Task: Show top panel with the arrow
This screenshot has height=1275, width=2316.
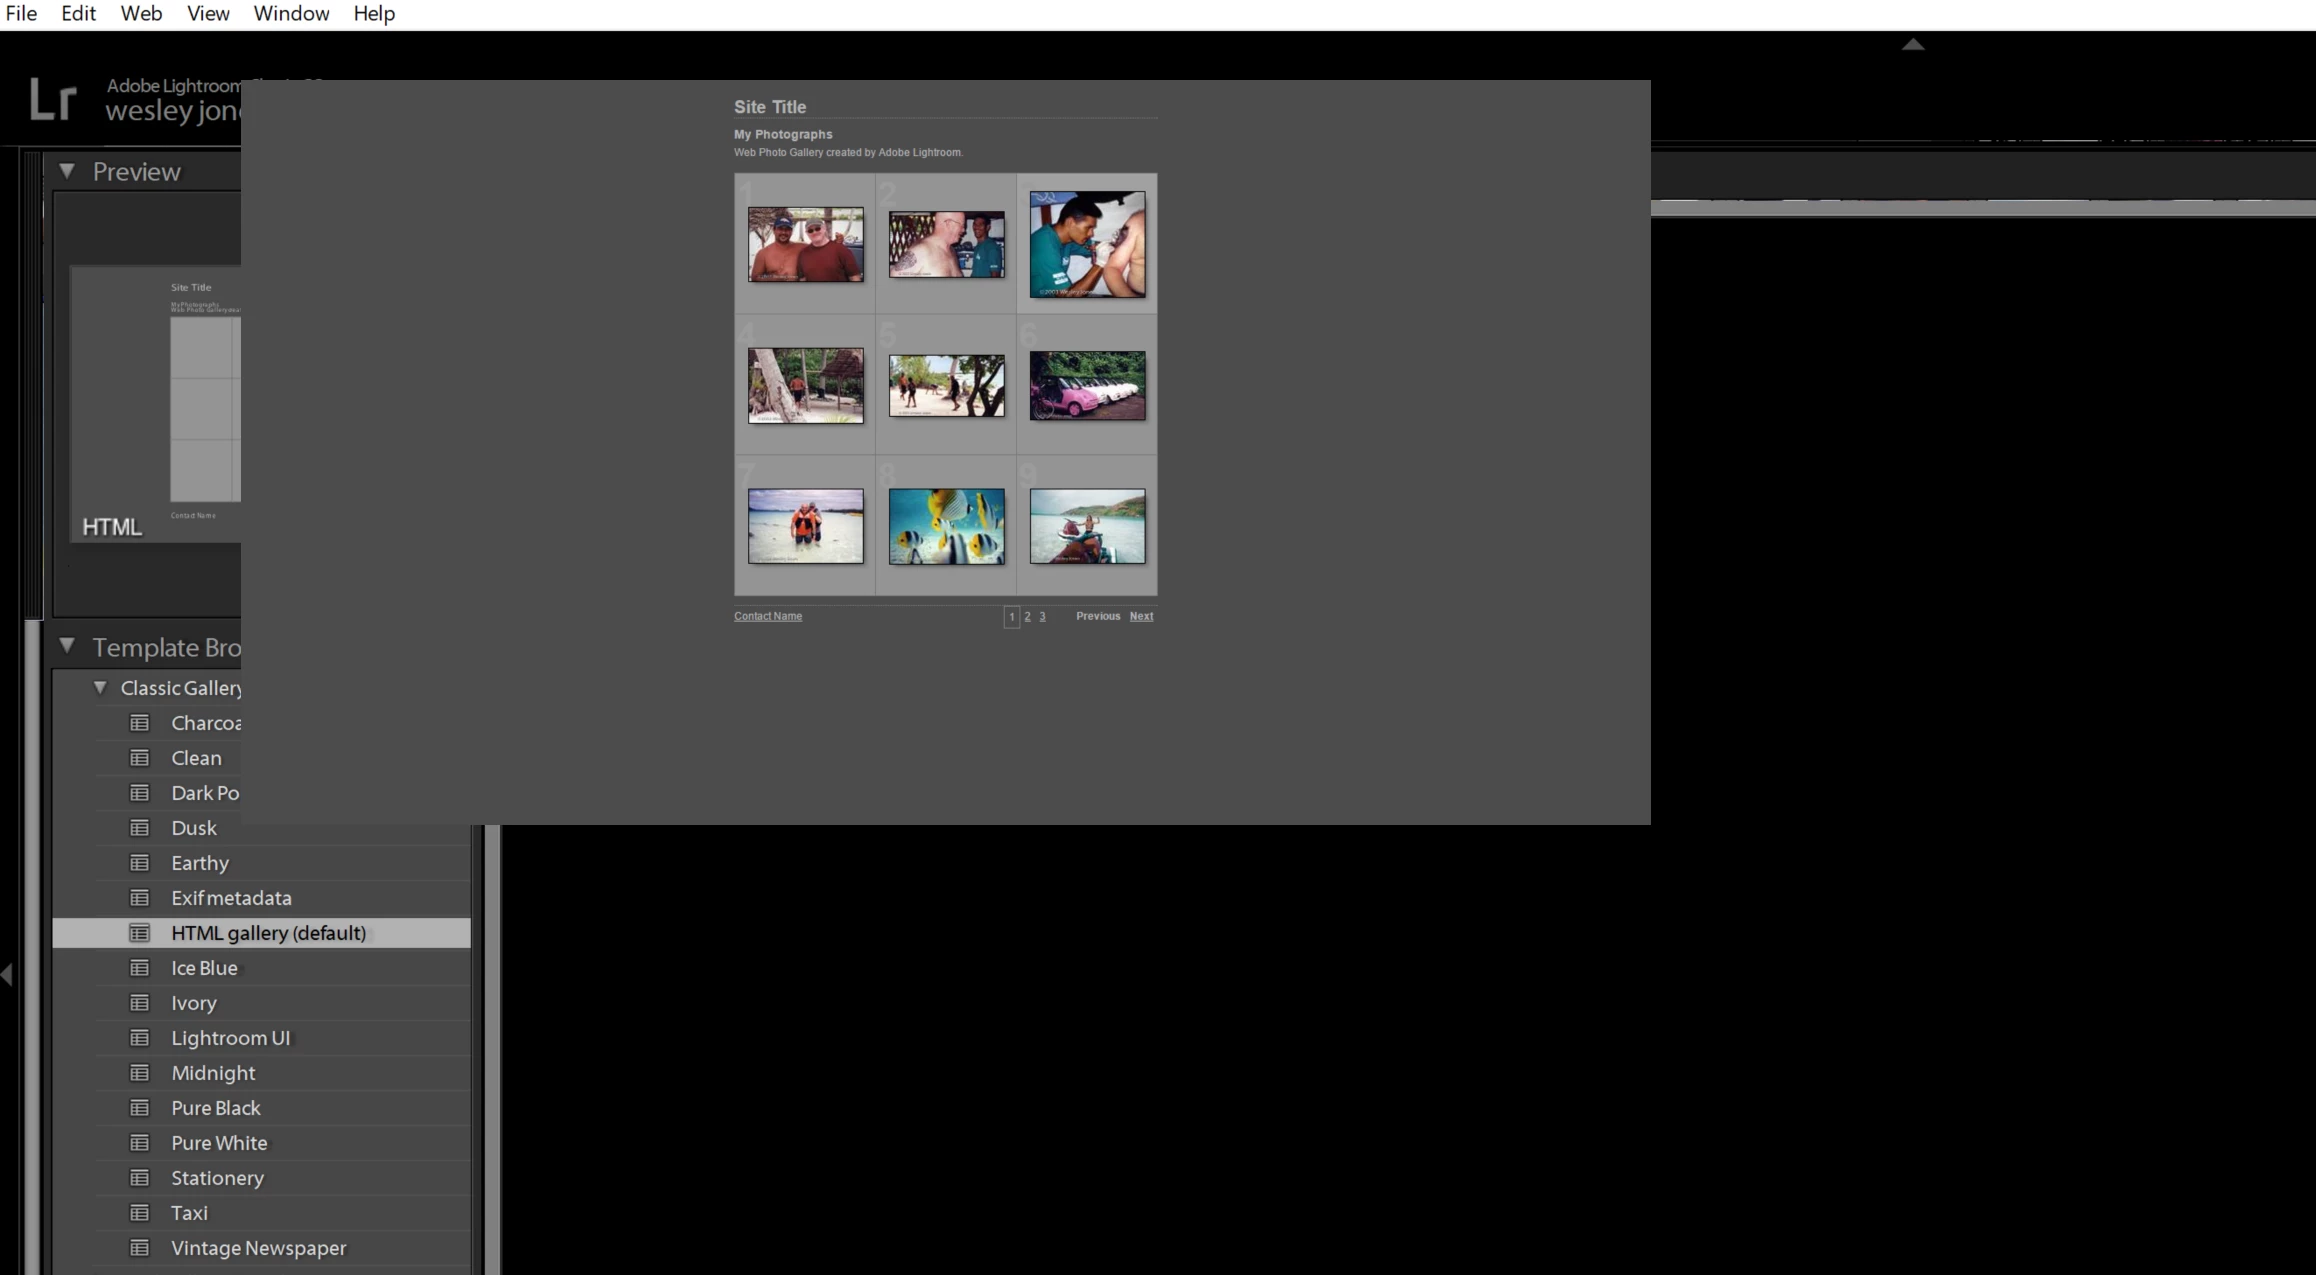Action: pos(1912,44)
